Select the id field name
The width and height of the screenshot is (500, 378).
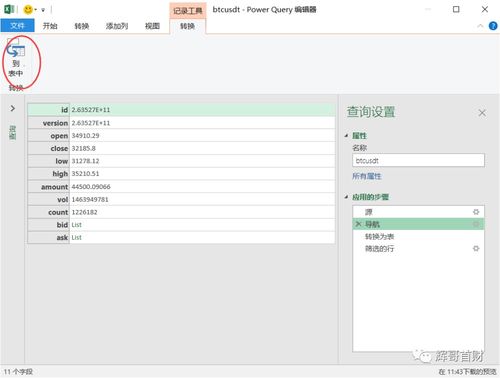(64, 110)
